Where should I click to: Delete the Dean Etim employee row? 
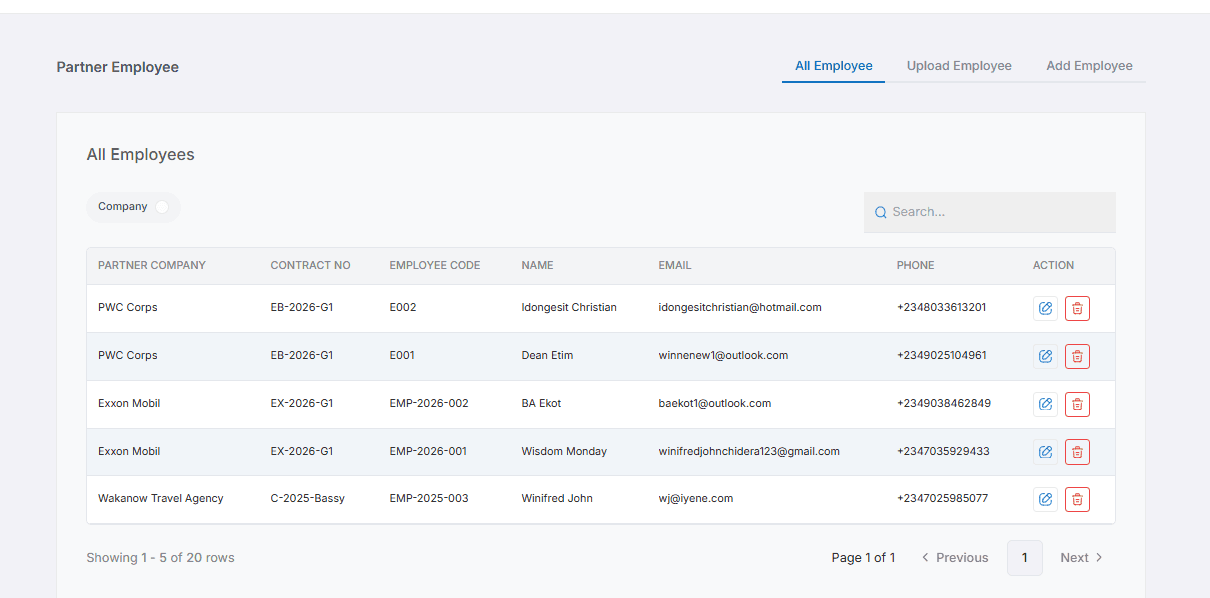(x=1077, y=356)
